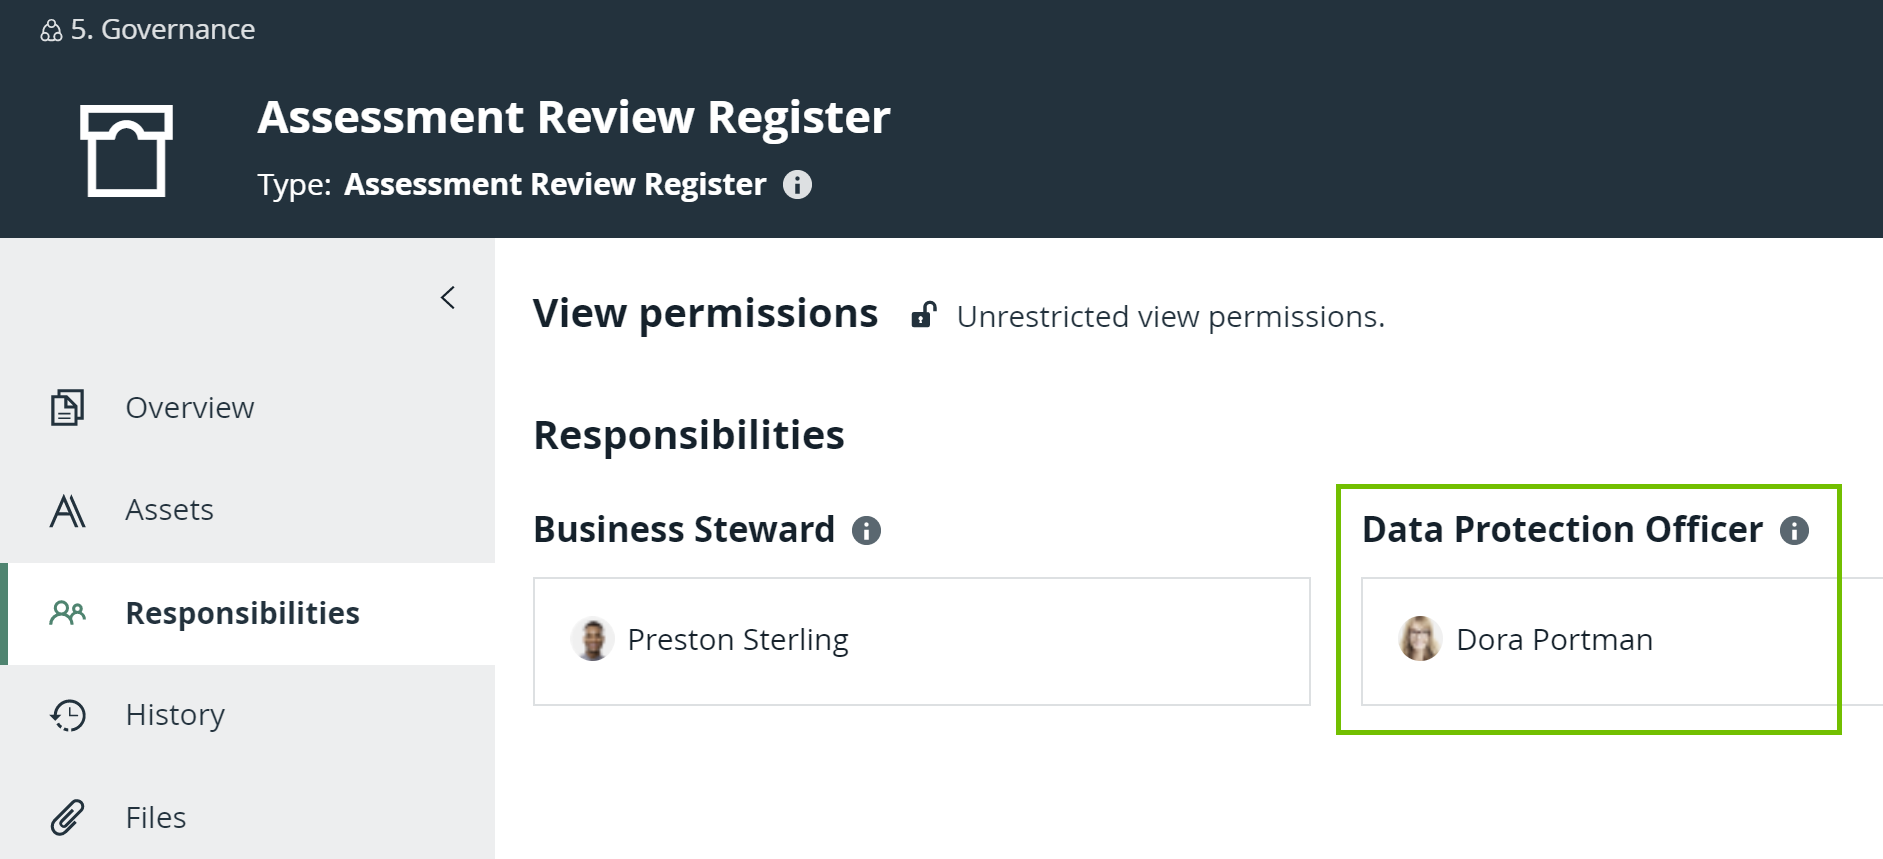Viewport: 1883px width, 859px height.
Task: Expand the Business Steward responsibility entry
Action: coord(920,640)
